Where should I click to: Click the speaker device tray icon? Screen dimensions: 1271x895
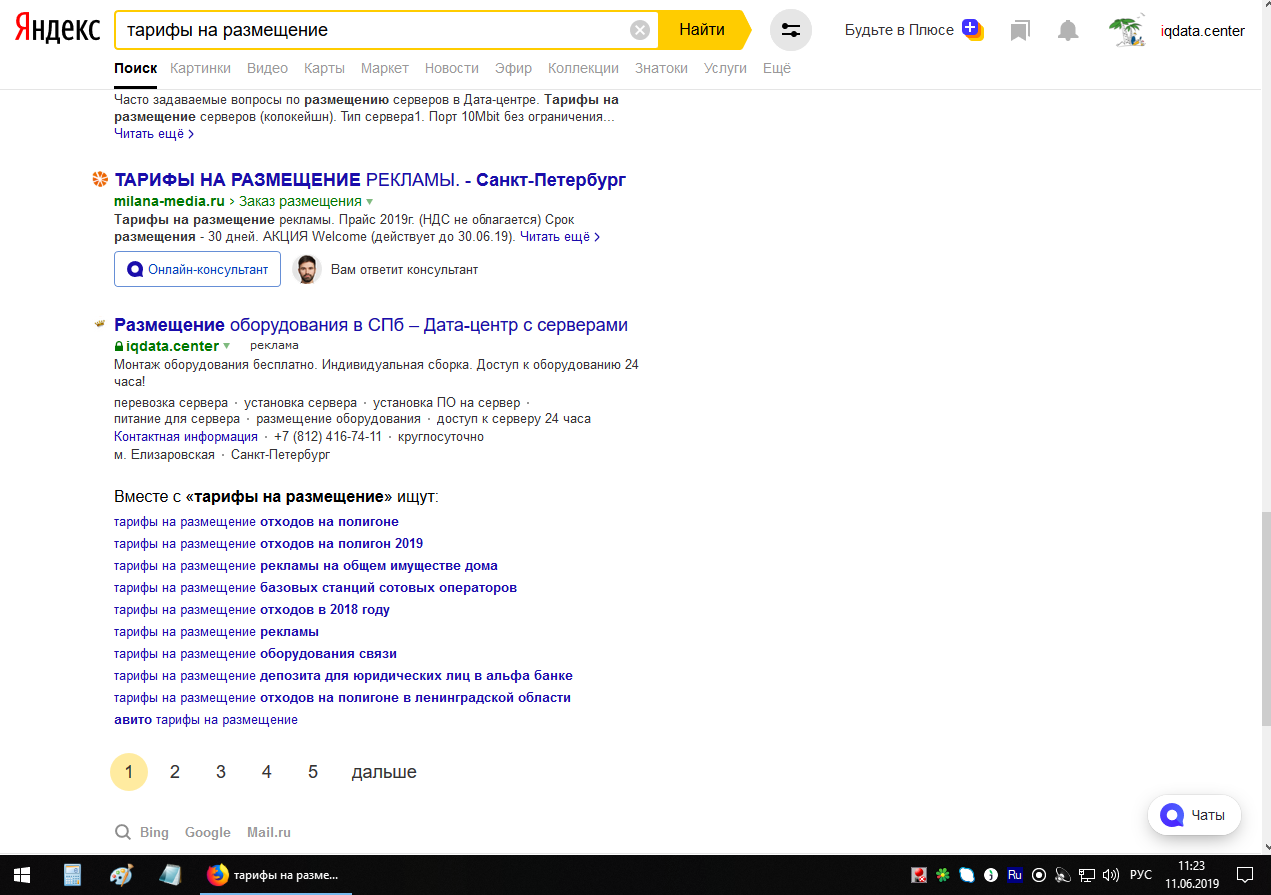click(x=1063, y=875)
